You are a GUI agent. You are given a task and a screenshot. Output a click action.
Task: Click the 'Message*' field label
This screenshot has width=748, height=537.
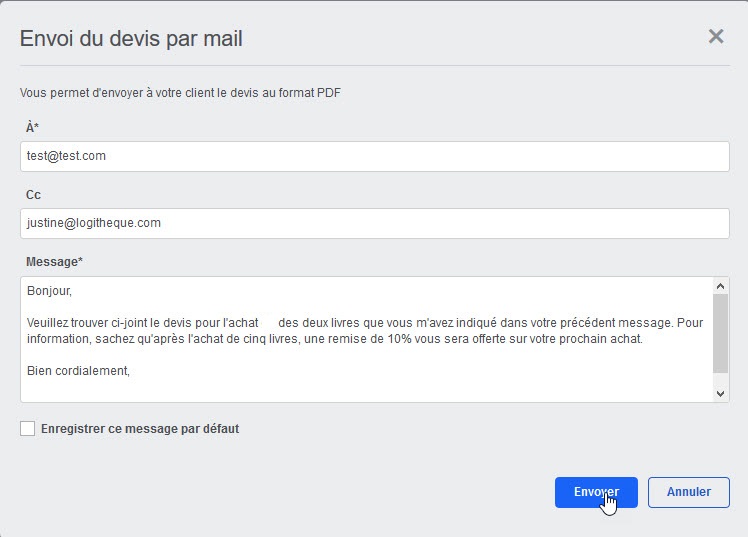coord(54,262)
